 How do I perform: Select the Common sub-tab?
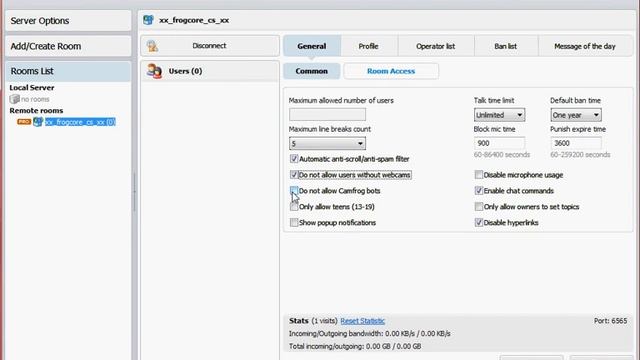[312, 71]
